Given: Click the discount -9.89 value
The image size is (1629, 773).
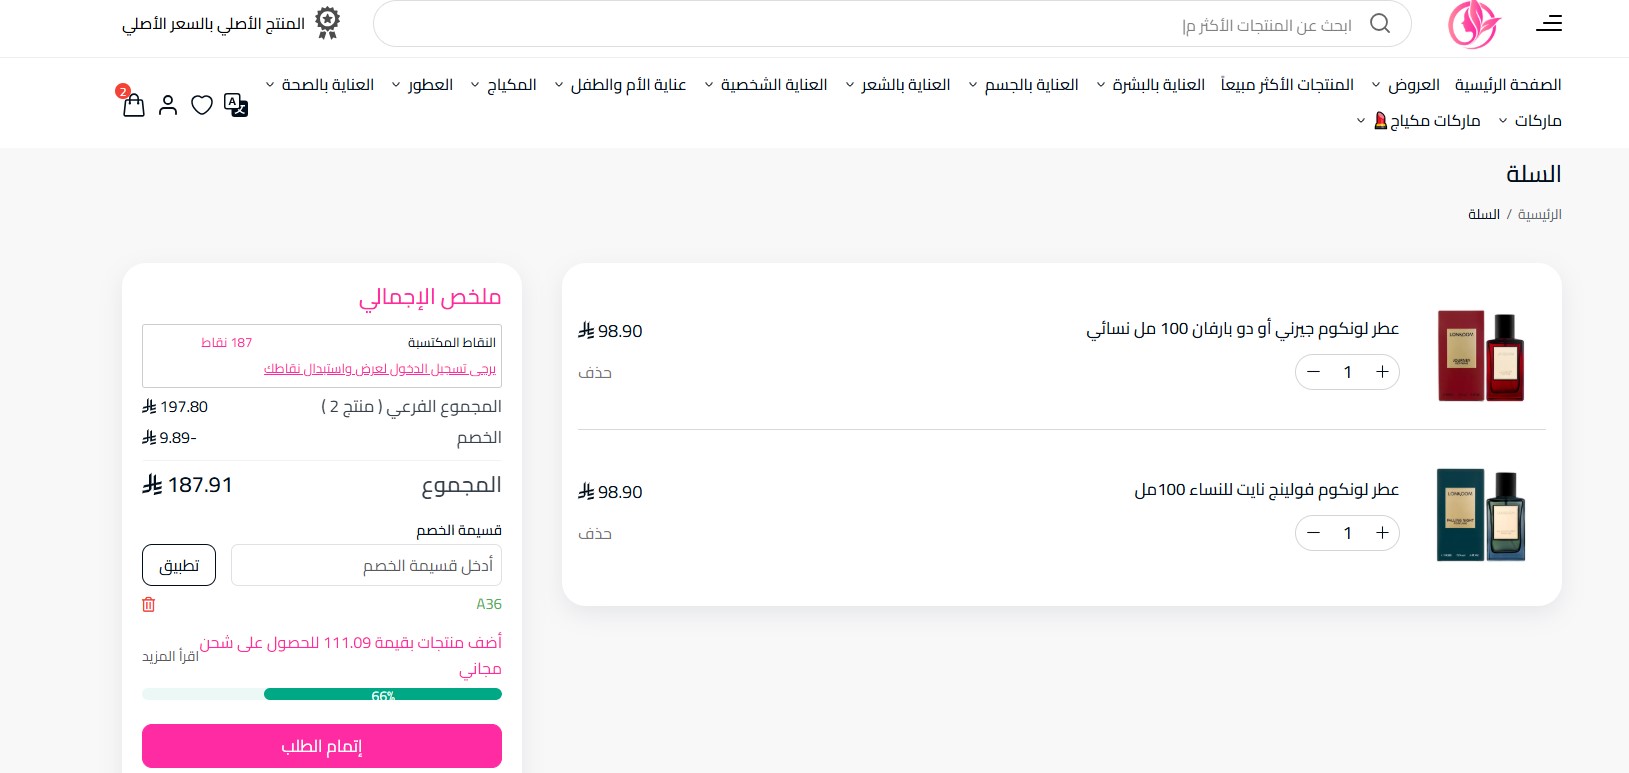Looking at the screenshot, I should pos(169,438).
